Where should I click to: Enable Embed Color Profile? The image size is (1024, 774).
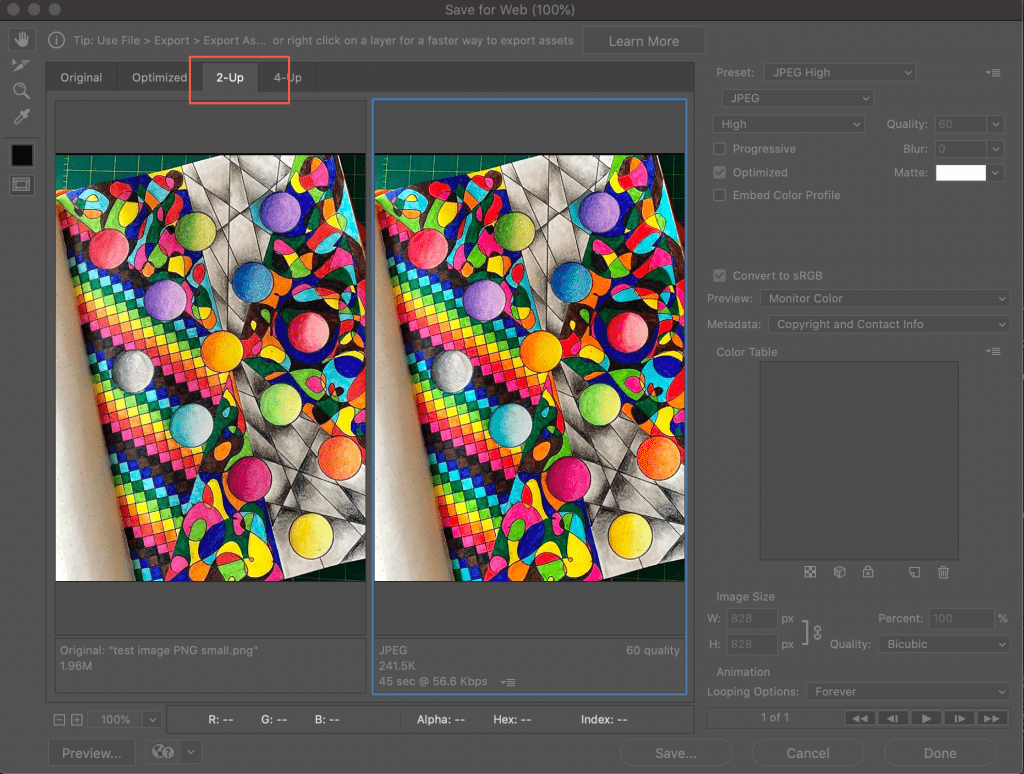point(717,195)
